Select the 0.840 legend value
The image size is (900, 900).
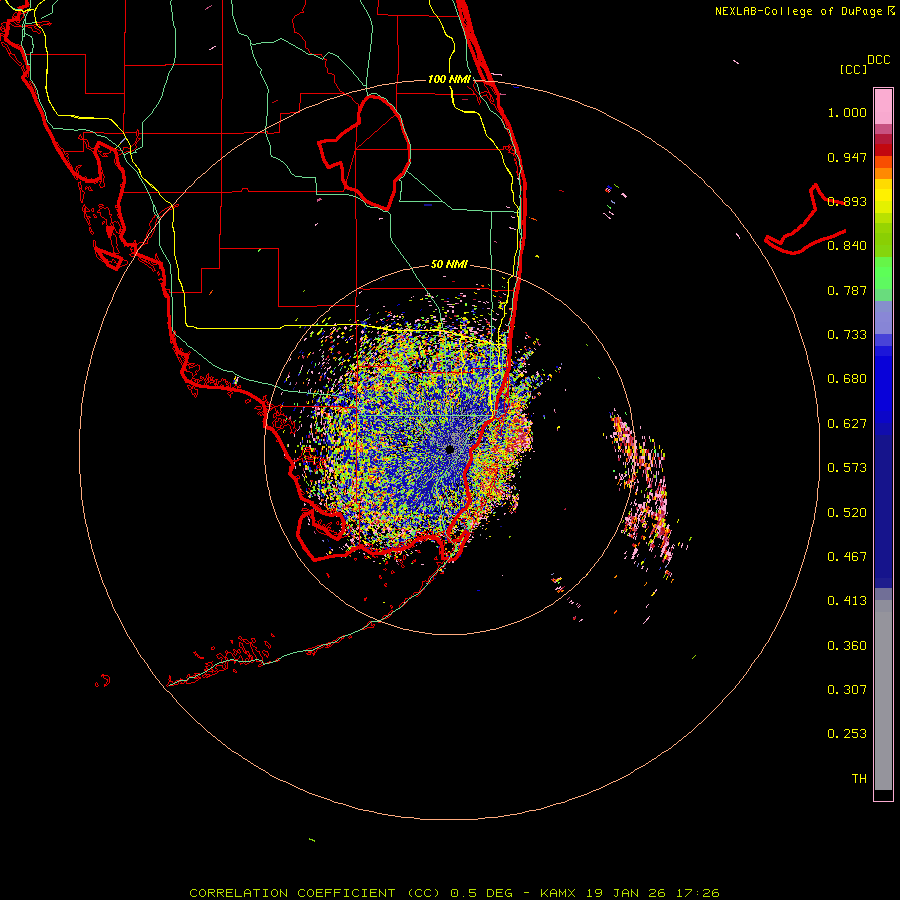point(847,246)
